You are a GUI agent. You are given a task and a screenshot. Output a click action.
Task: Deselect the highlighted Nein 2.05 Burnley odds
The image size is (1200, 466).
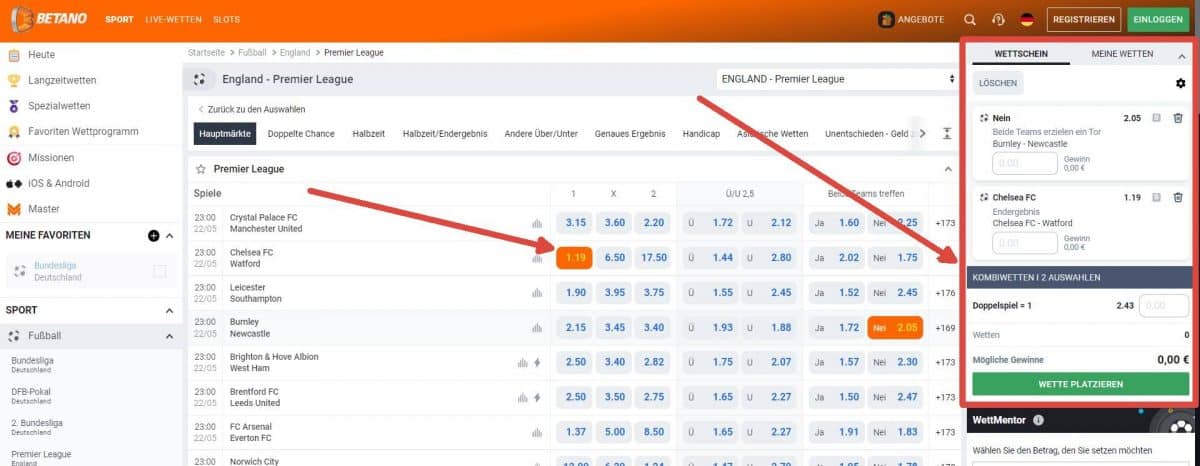(895, 328)
